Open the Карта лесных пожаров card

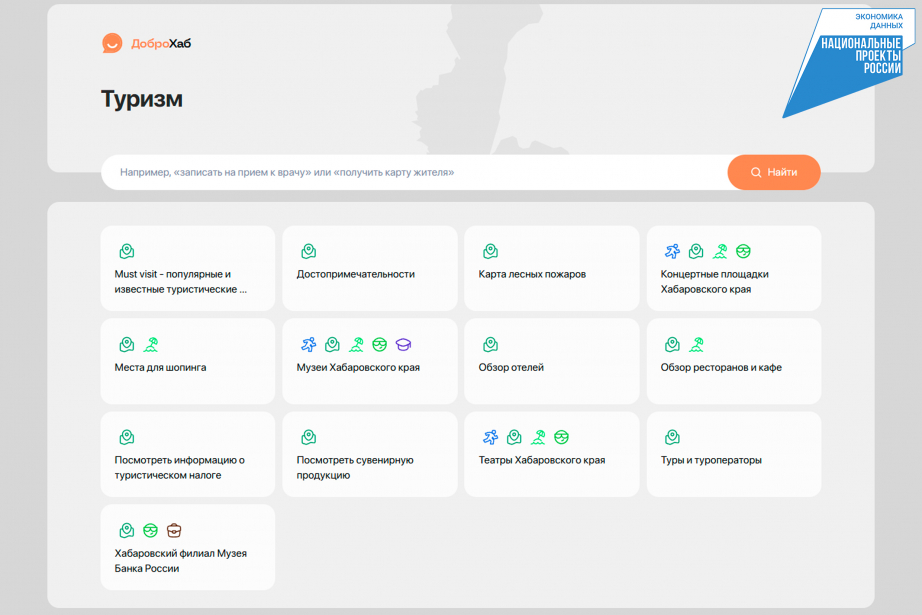coord(552,268)
